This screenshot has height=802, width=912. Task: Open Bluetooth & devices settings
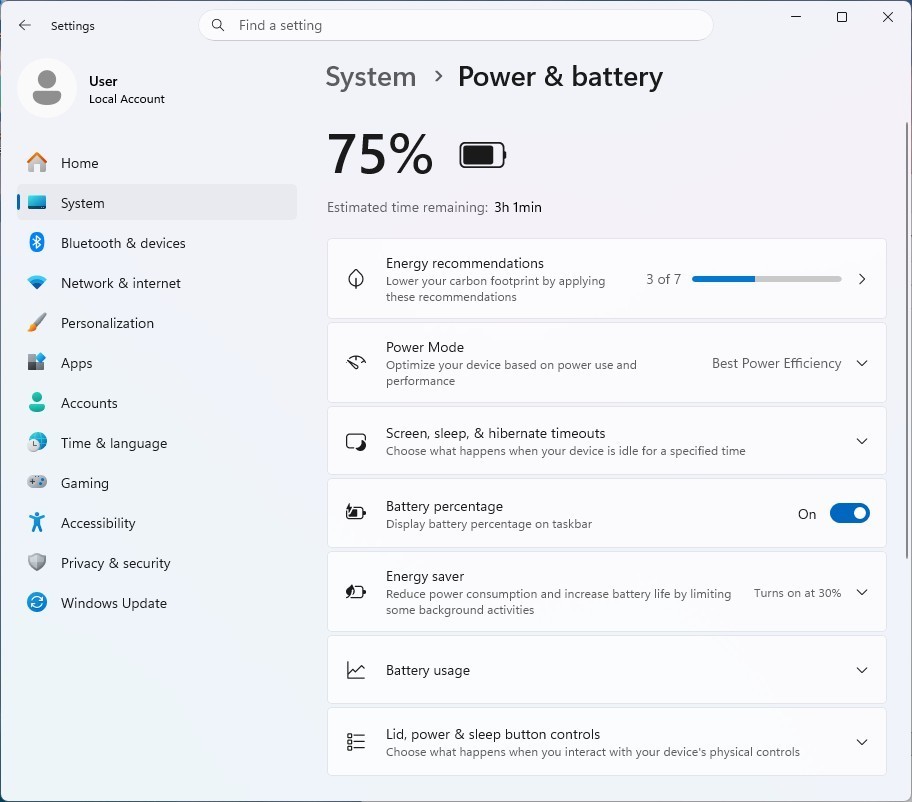157,243
